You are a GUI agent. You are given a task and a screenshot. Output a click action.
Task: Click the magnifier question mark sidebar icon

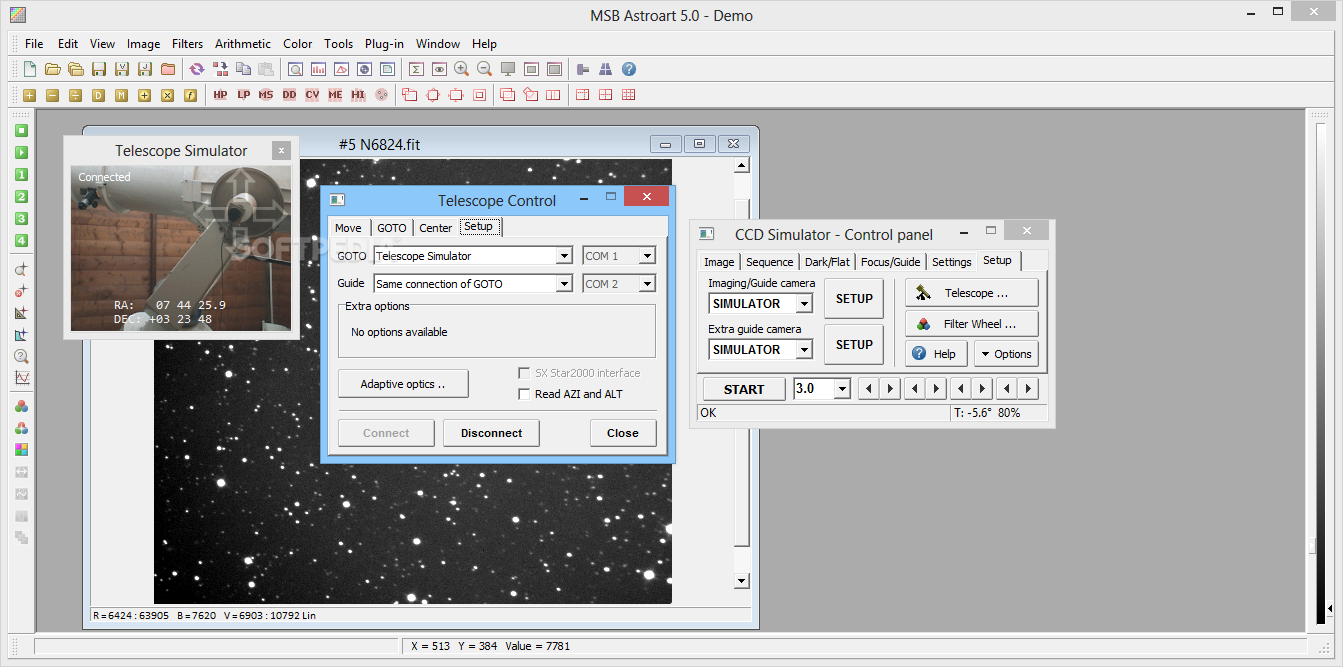(x=21, y=356)
